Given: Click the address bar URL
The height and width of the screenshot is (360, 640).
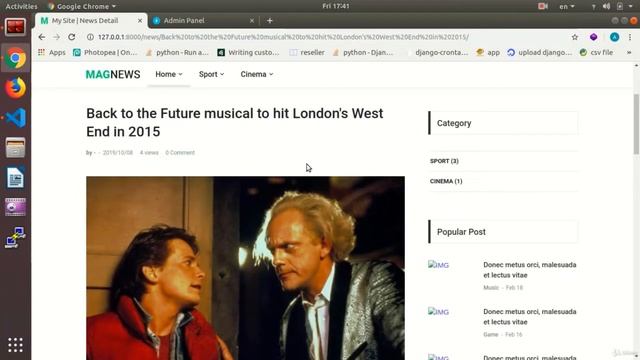Looking at the screenshot, I should tap(283, 37).
